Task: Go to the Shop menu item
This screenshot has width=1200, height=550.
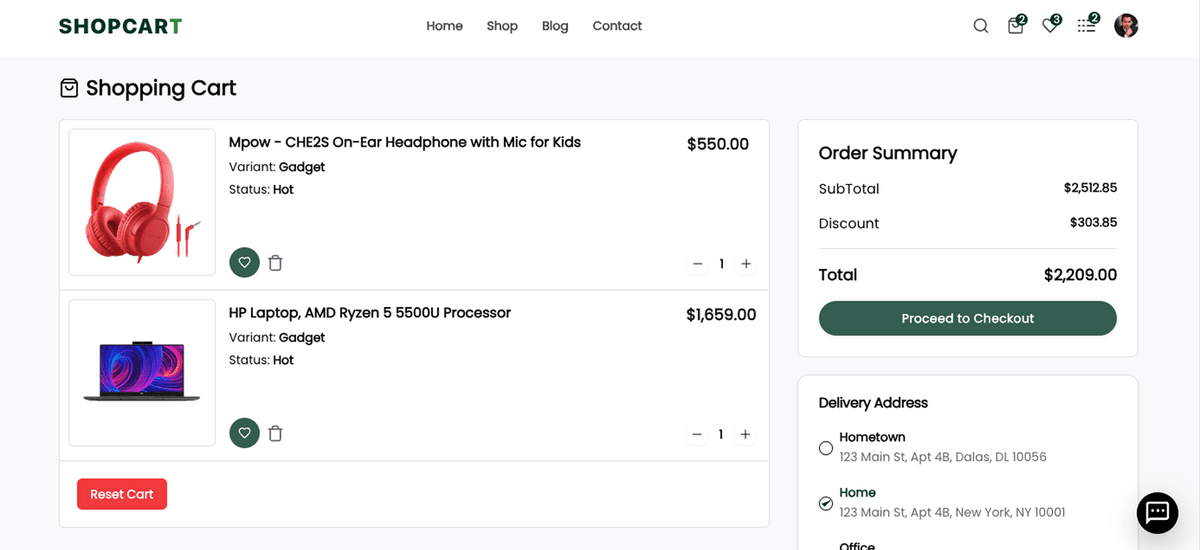Action: (502, 26)
